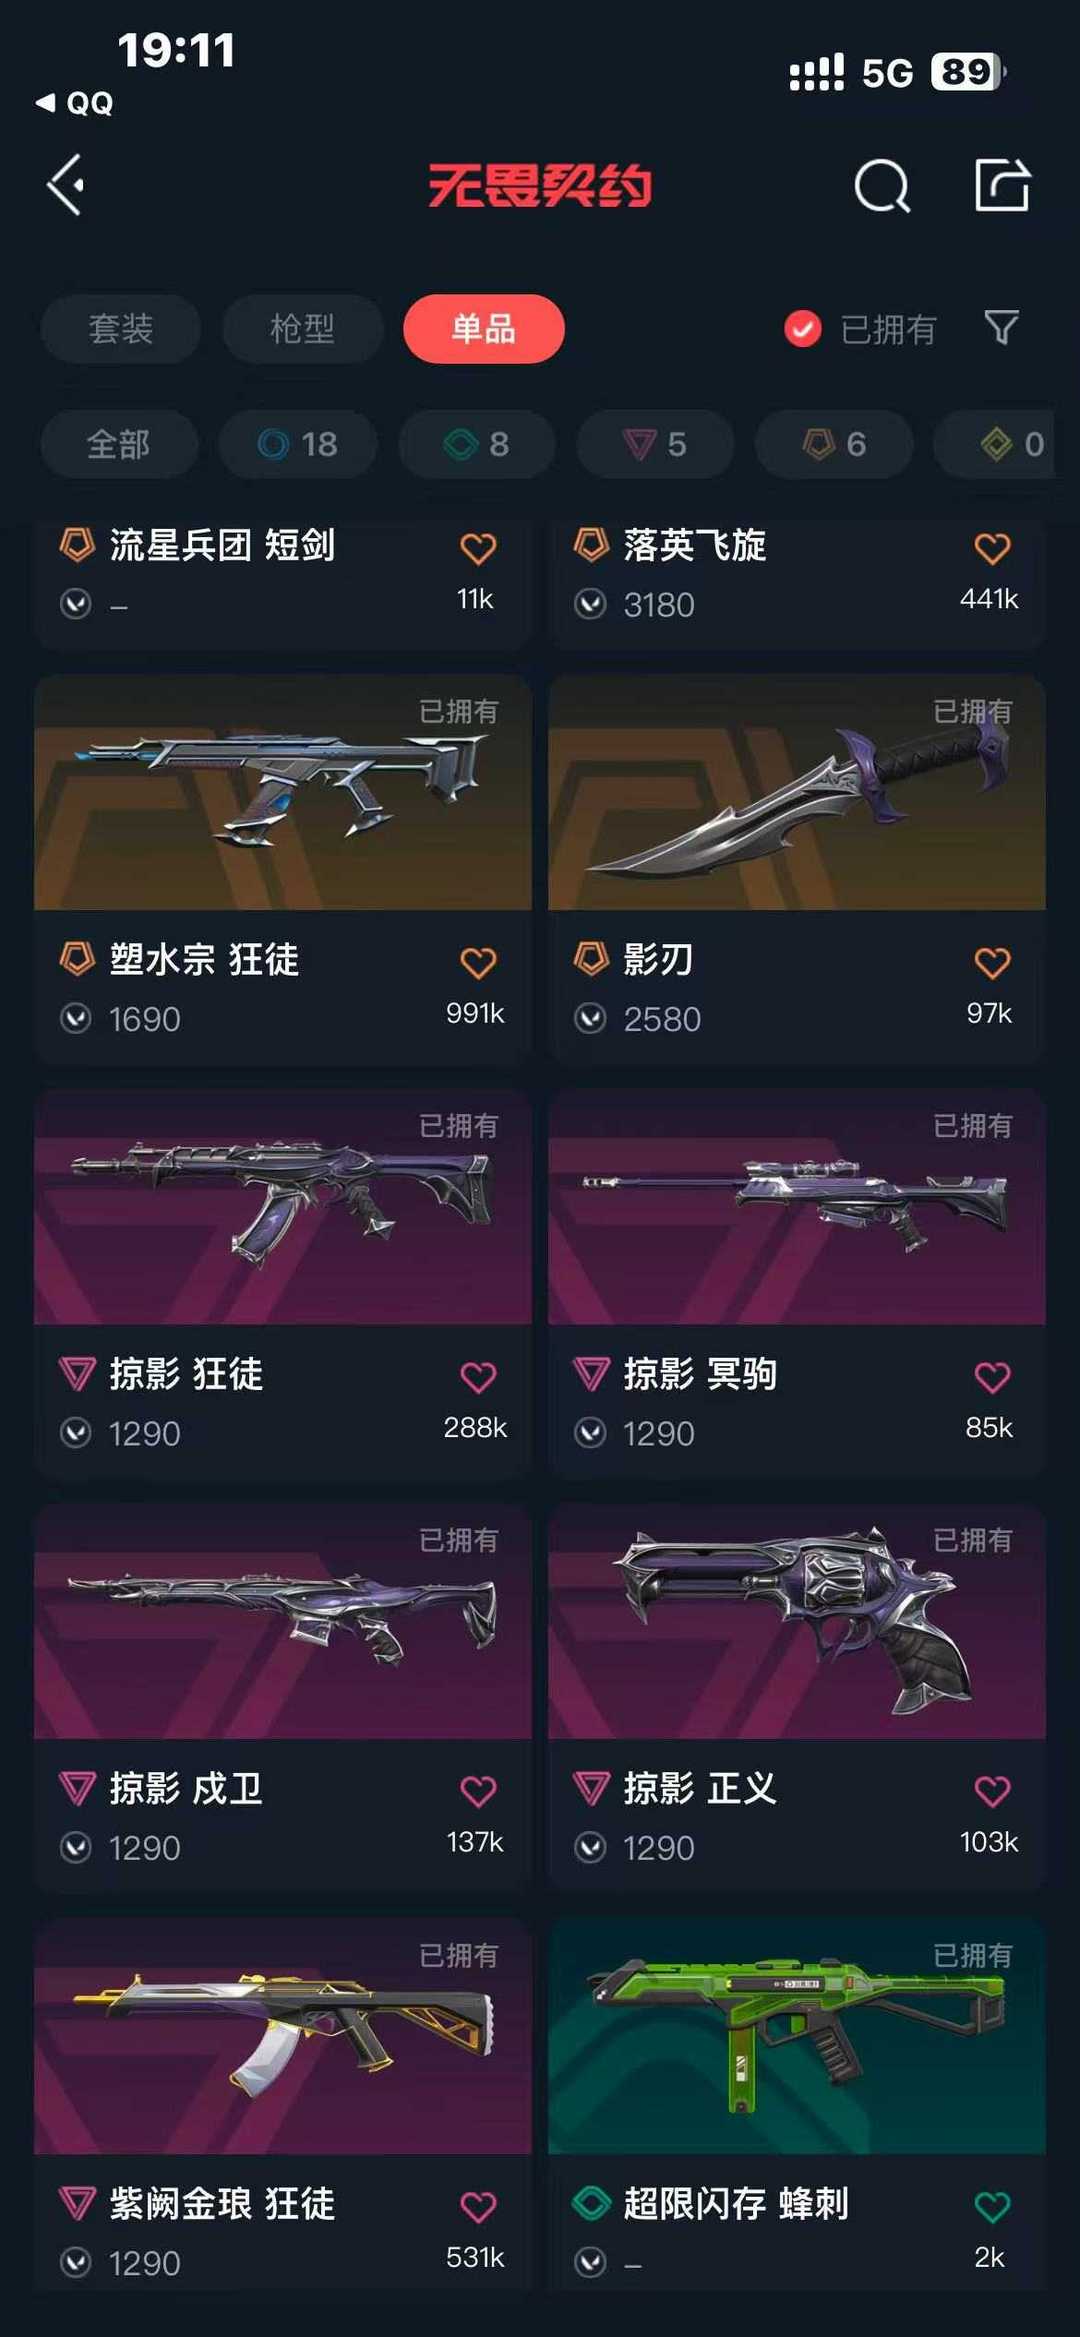Open the filter funnel icon
This screenshot has width=1080, height=2337.
1001,327
